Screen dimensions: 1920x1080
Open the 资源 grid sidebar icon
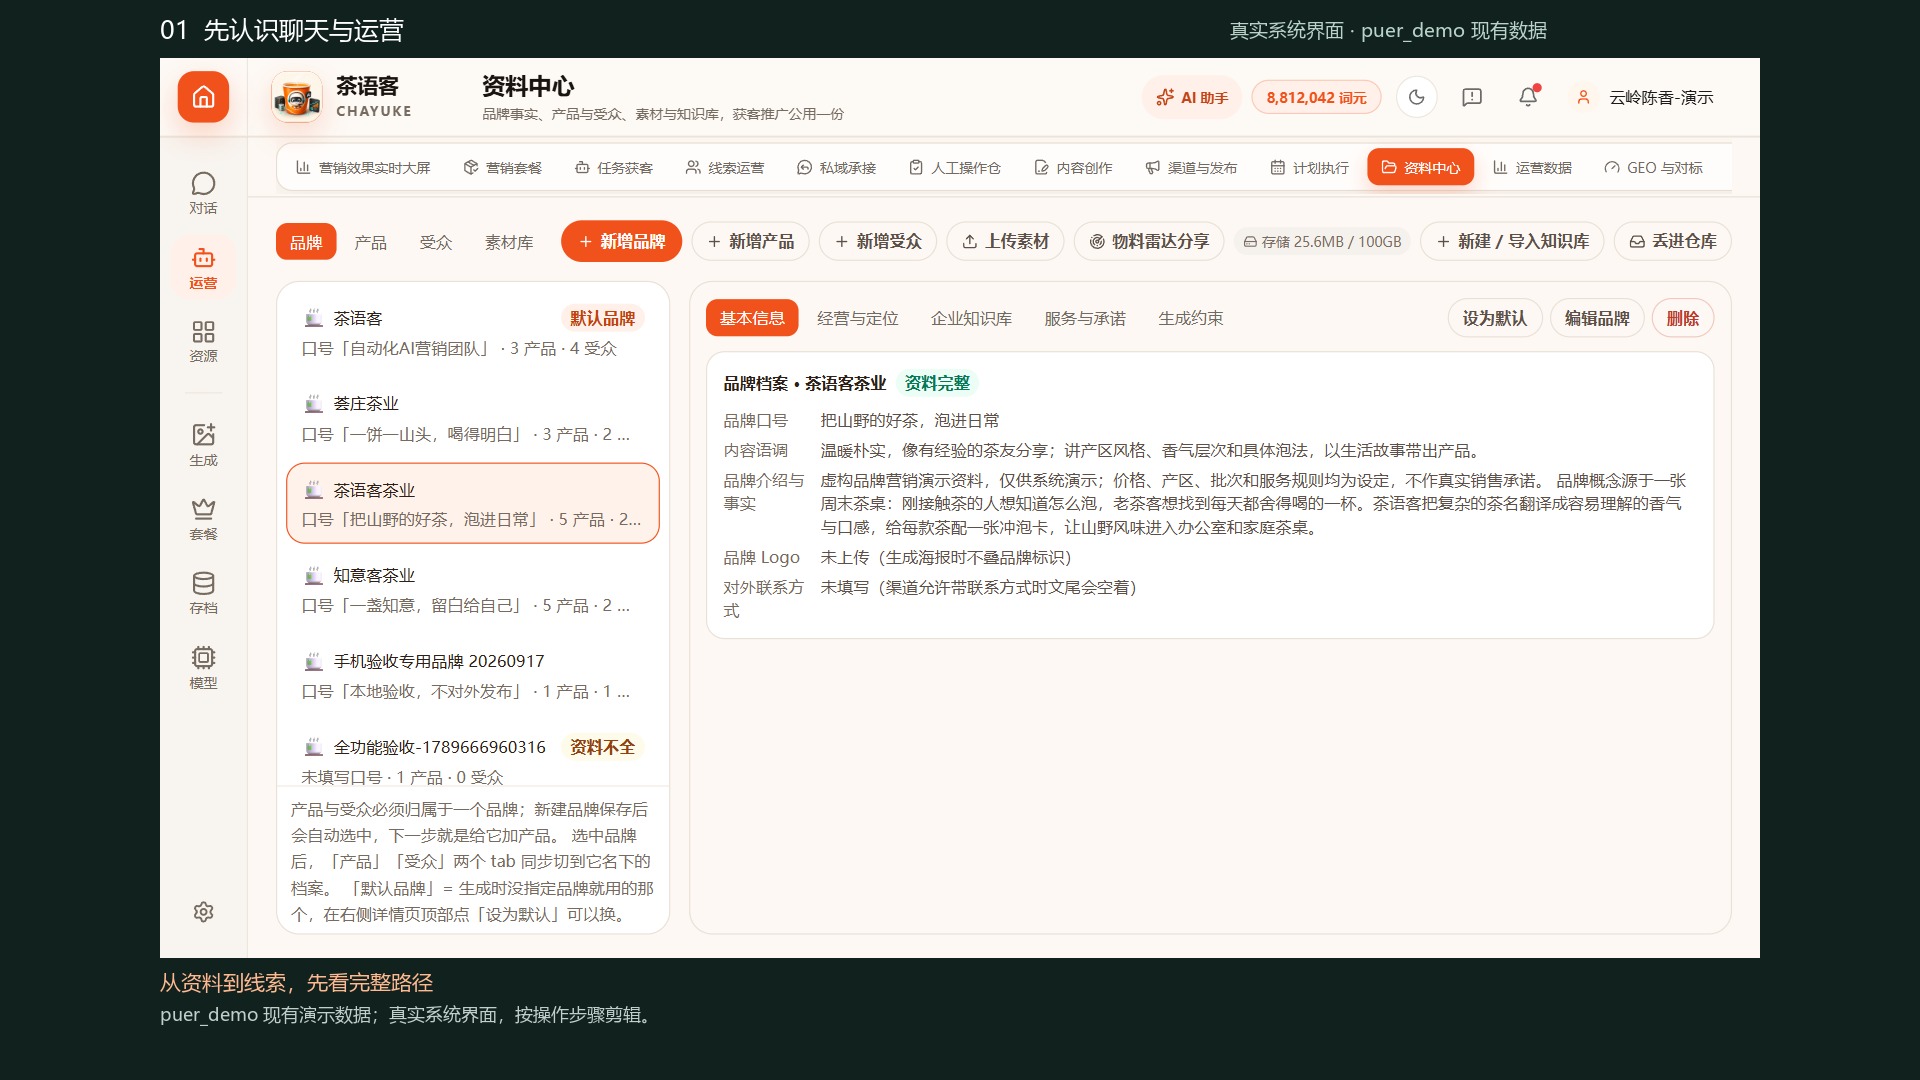203,341
